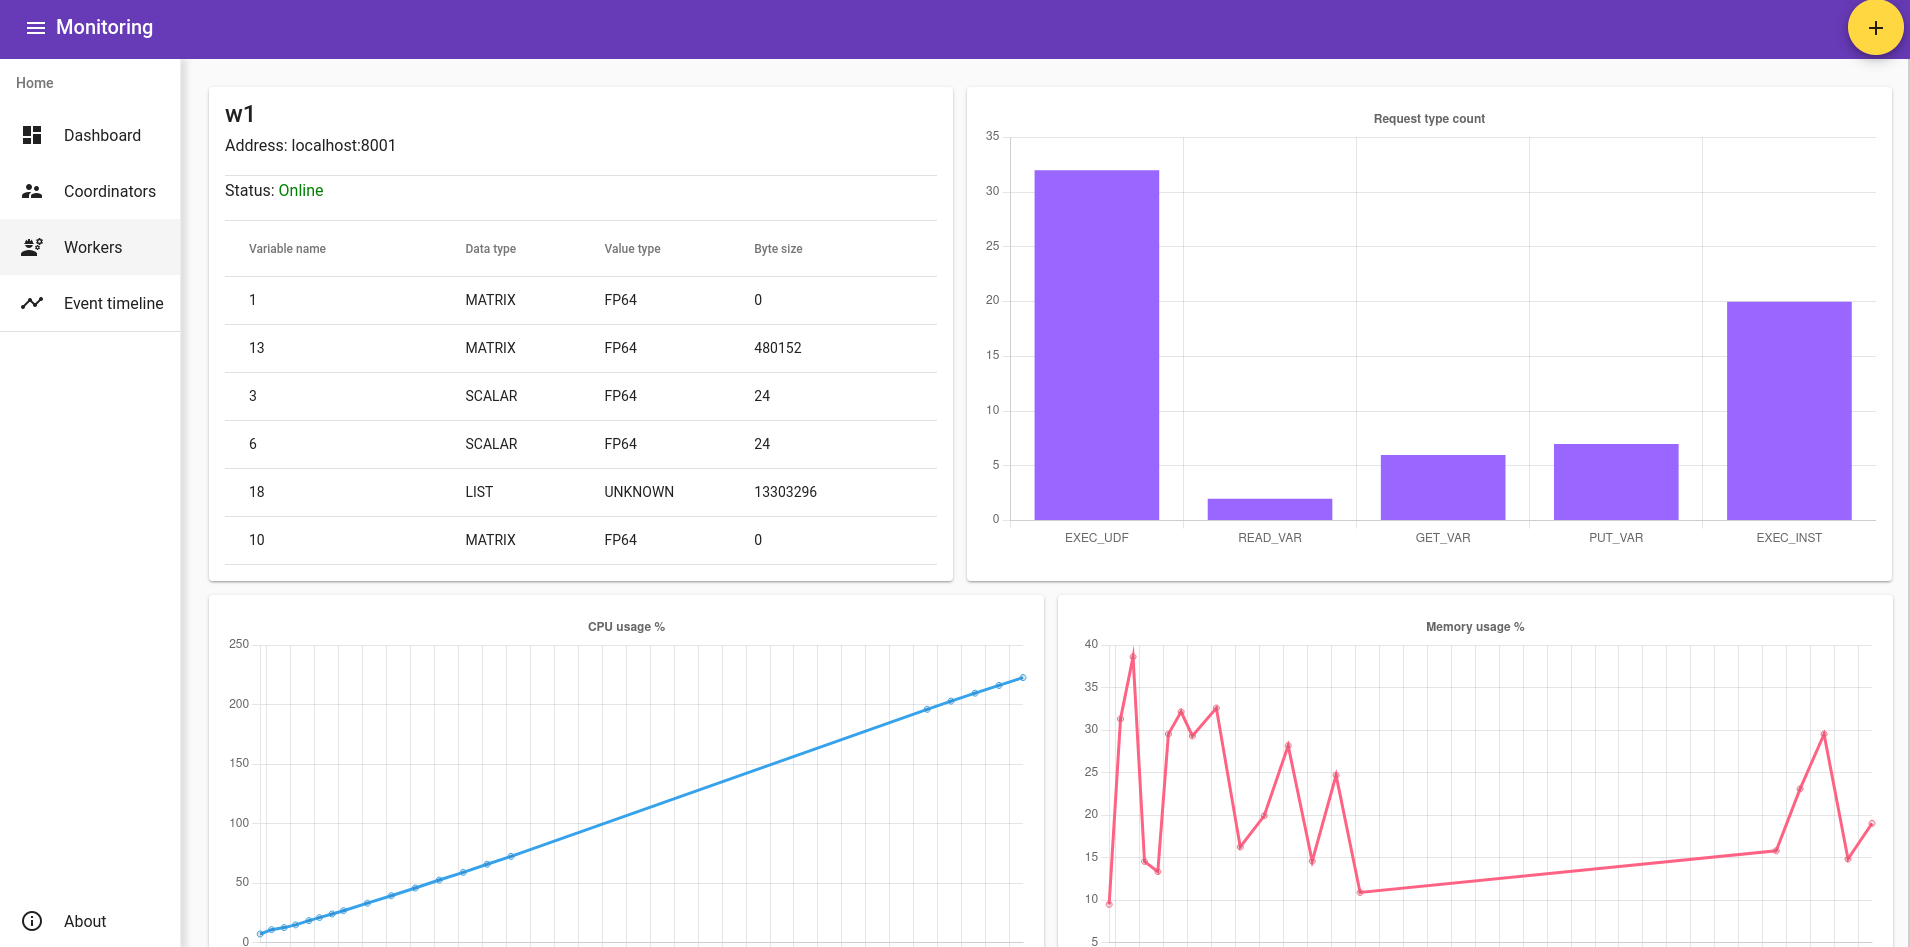This screenshot has height=947, width=1910.
Task: Select table row for variable 13
Action: (x=581, y=348)
